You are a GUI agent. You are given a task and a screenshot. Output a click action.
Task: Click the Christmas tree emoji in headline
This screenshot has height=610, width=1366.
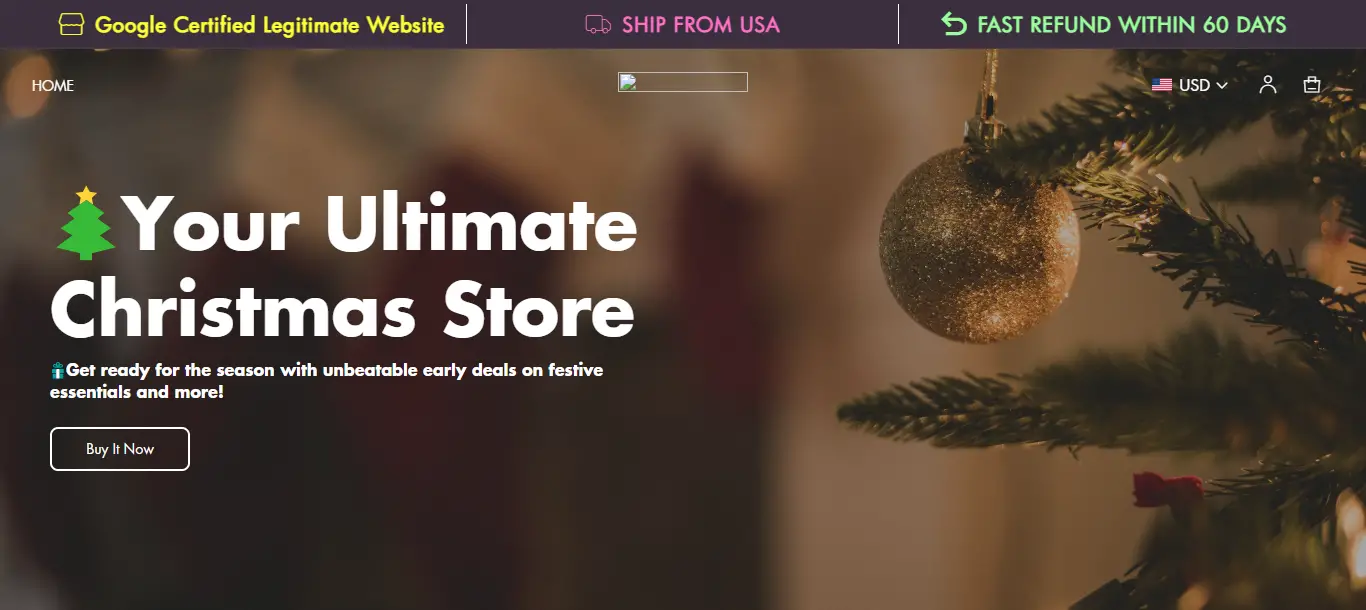[86, 223]
